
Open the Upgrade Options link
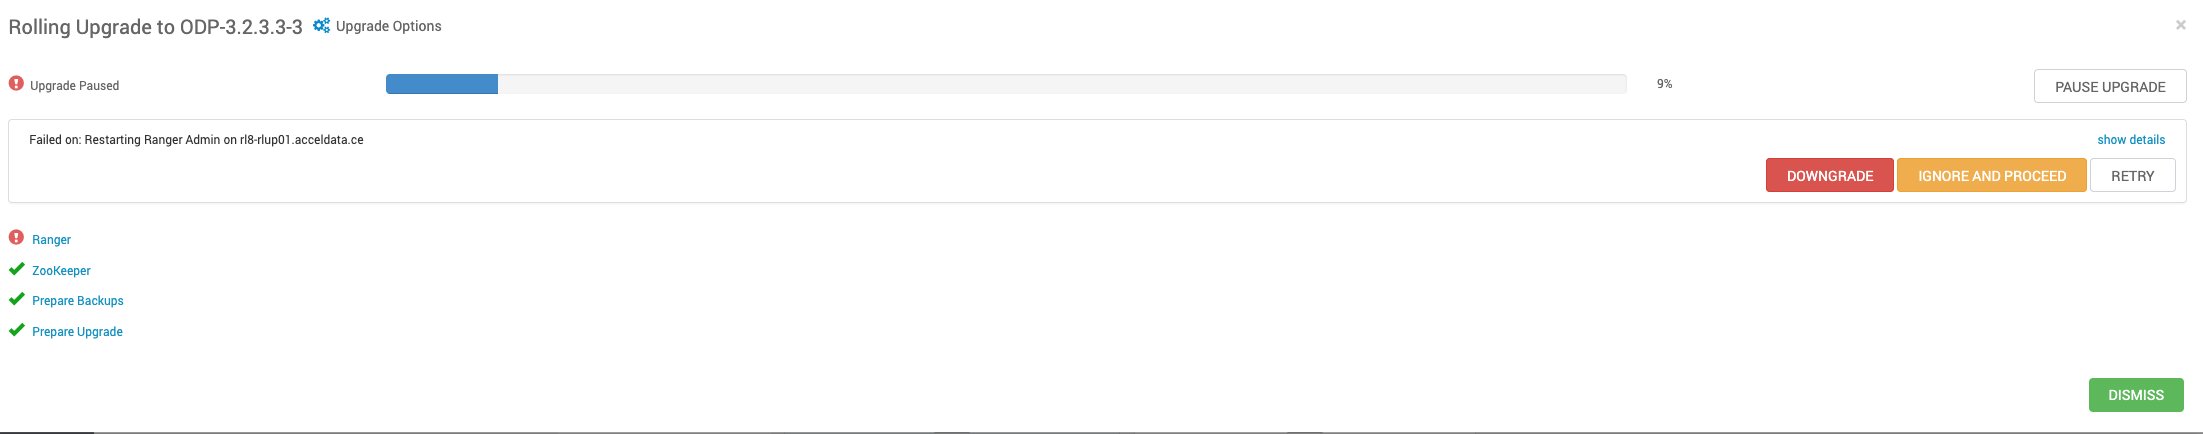coord(388,26)
